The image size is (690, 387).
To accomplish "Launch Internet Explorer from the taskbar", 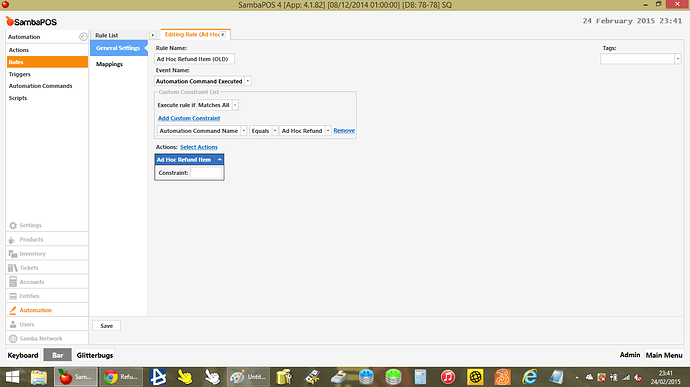I will [x=529, y=377].
